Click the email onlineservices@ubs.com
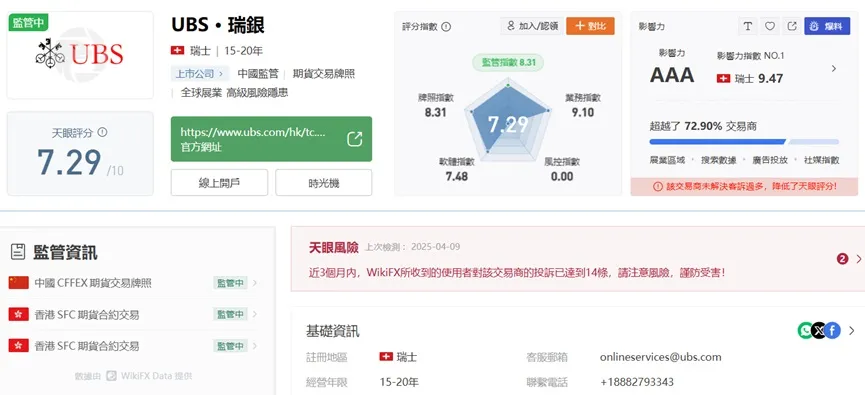Image resolution: width=865 pixels, height=395 pixels. point(660,357)
